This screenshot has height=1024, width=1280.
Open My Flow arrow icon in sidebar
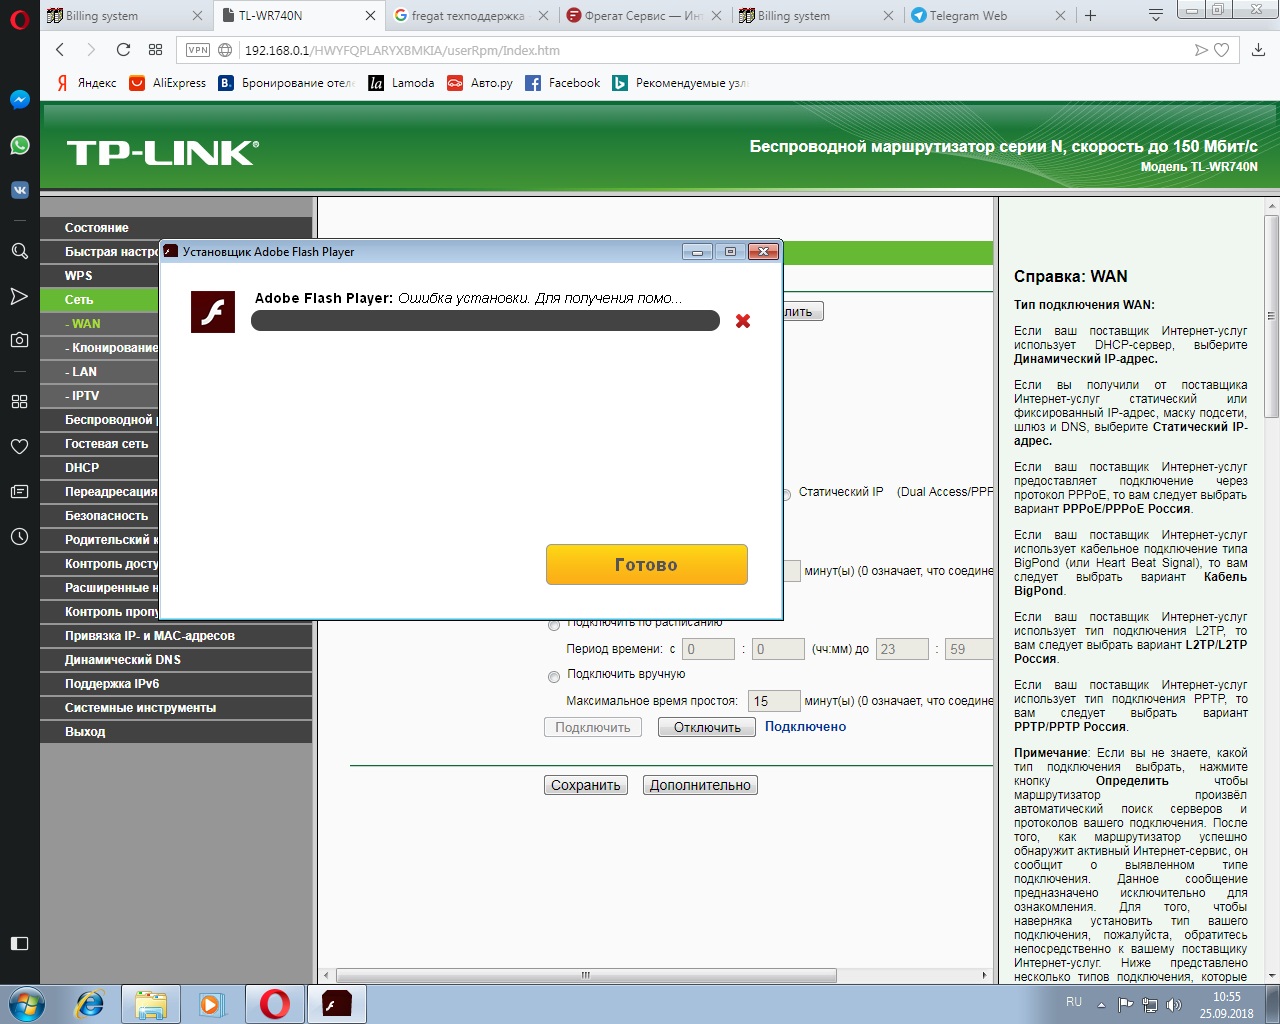point(19,296)
